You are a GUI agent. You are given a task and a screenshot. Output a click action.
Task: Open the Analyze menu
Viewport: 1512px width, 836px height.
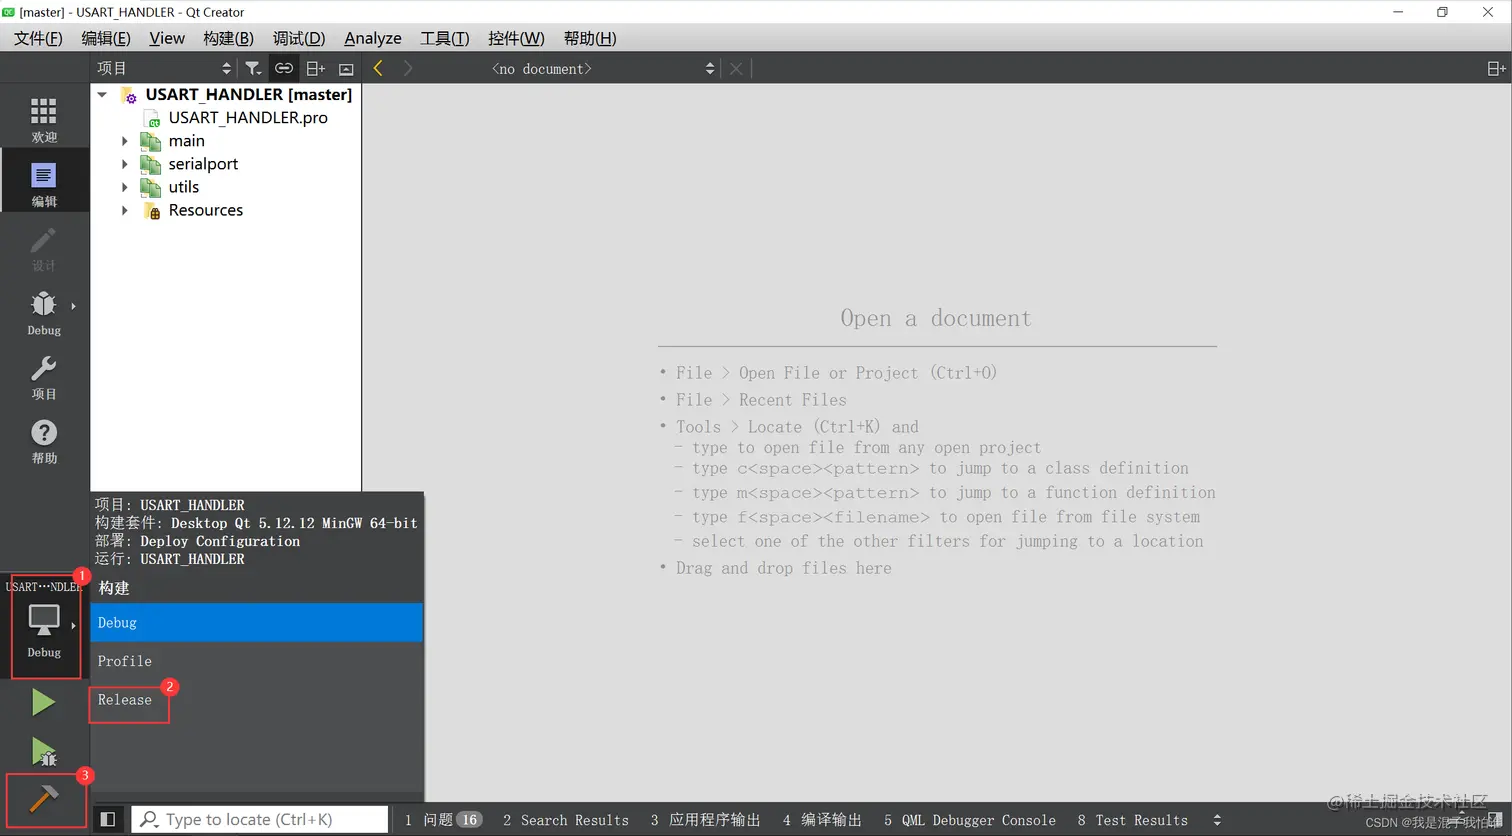[x=373, y=38]
